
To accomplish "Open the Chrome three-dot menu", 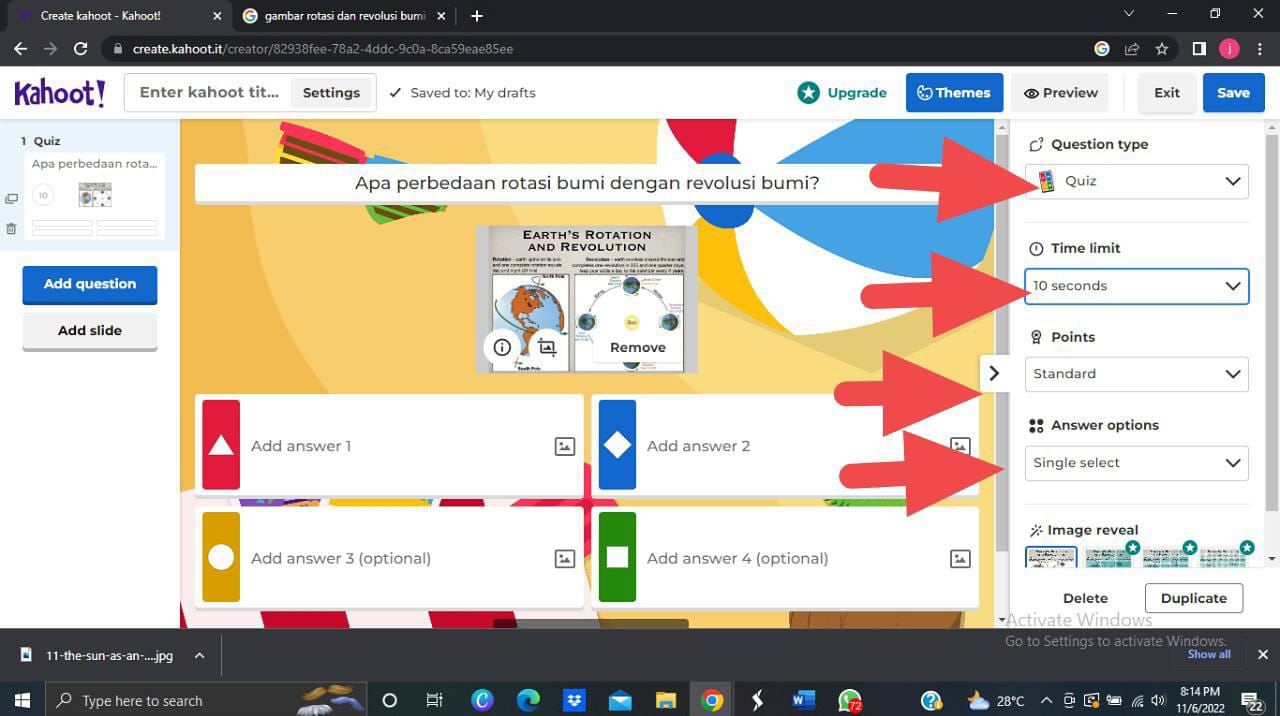I will [x=1260, y=48].
